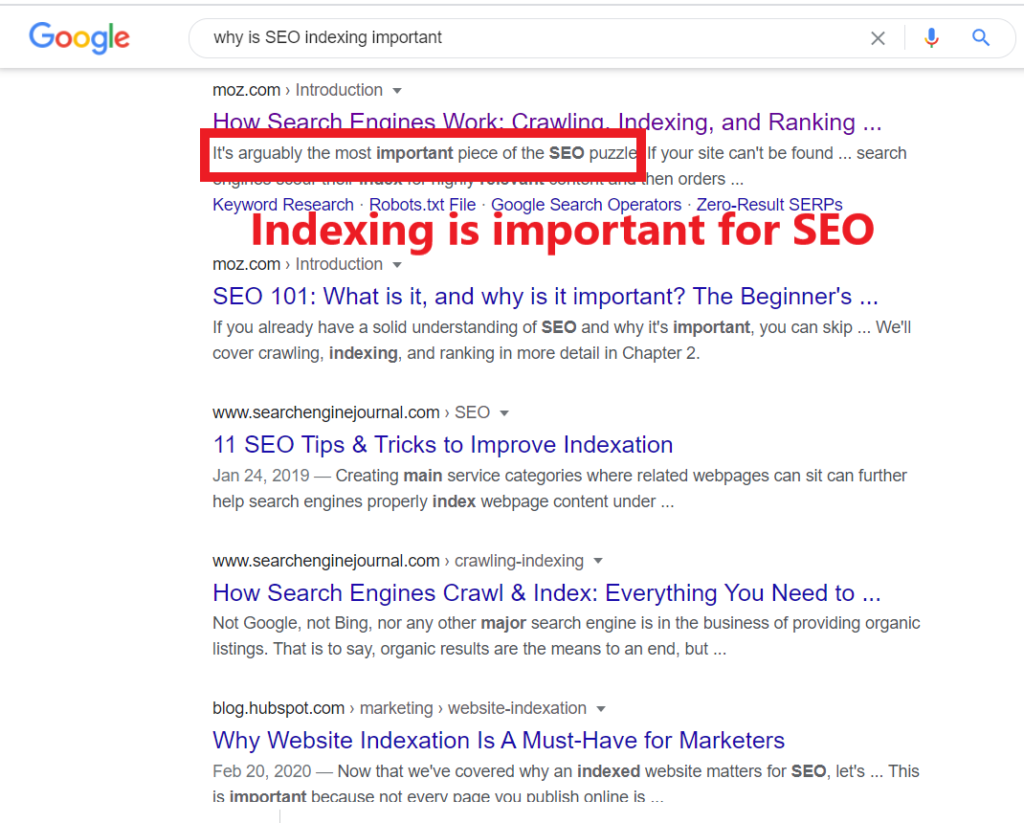Screen dimensions: 1024x823
Task: Clear the search query with the X icon
Action: tap(878, 37)
